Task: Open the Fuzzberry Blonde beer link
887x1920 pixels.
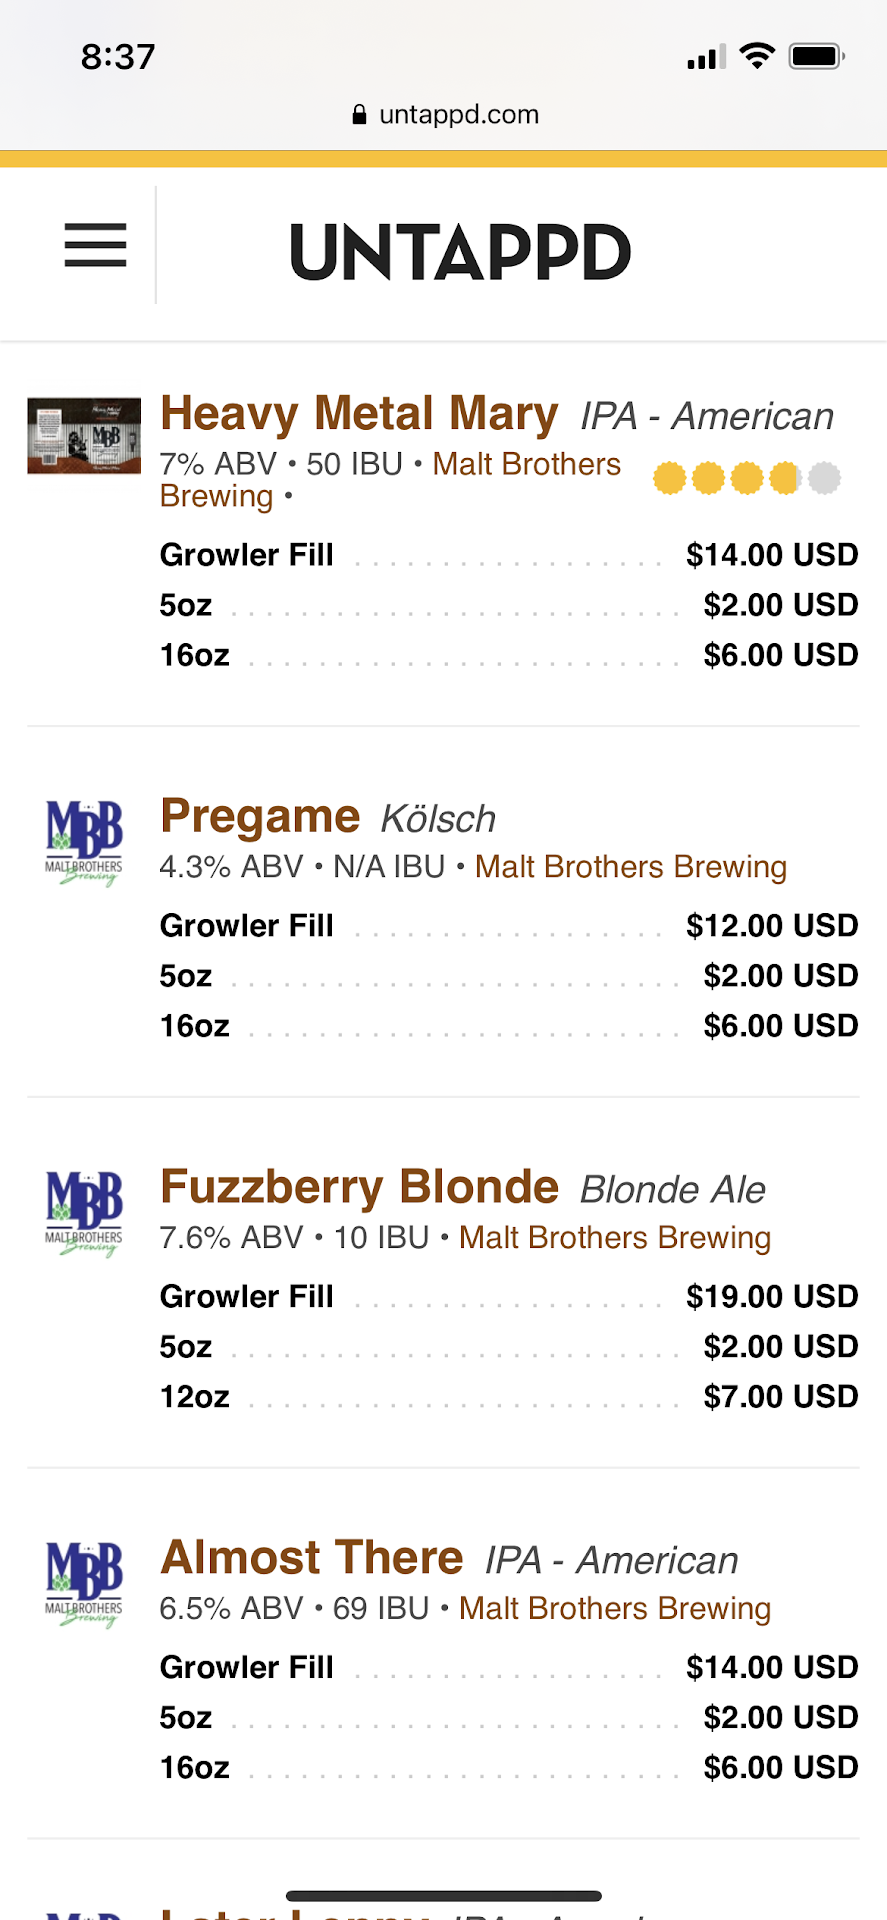Action: point(359,1187)
